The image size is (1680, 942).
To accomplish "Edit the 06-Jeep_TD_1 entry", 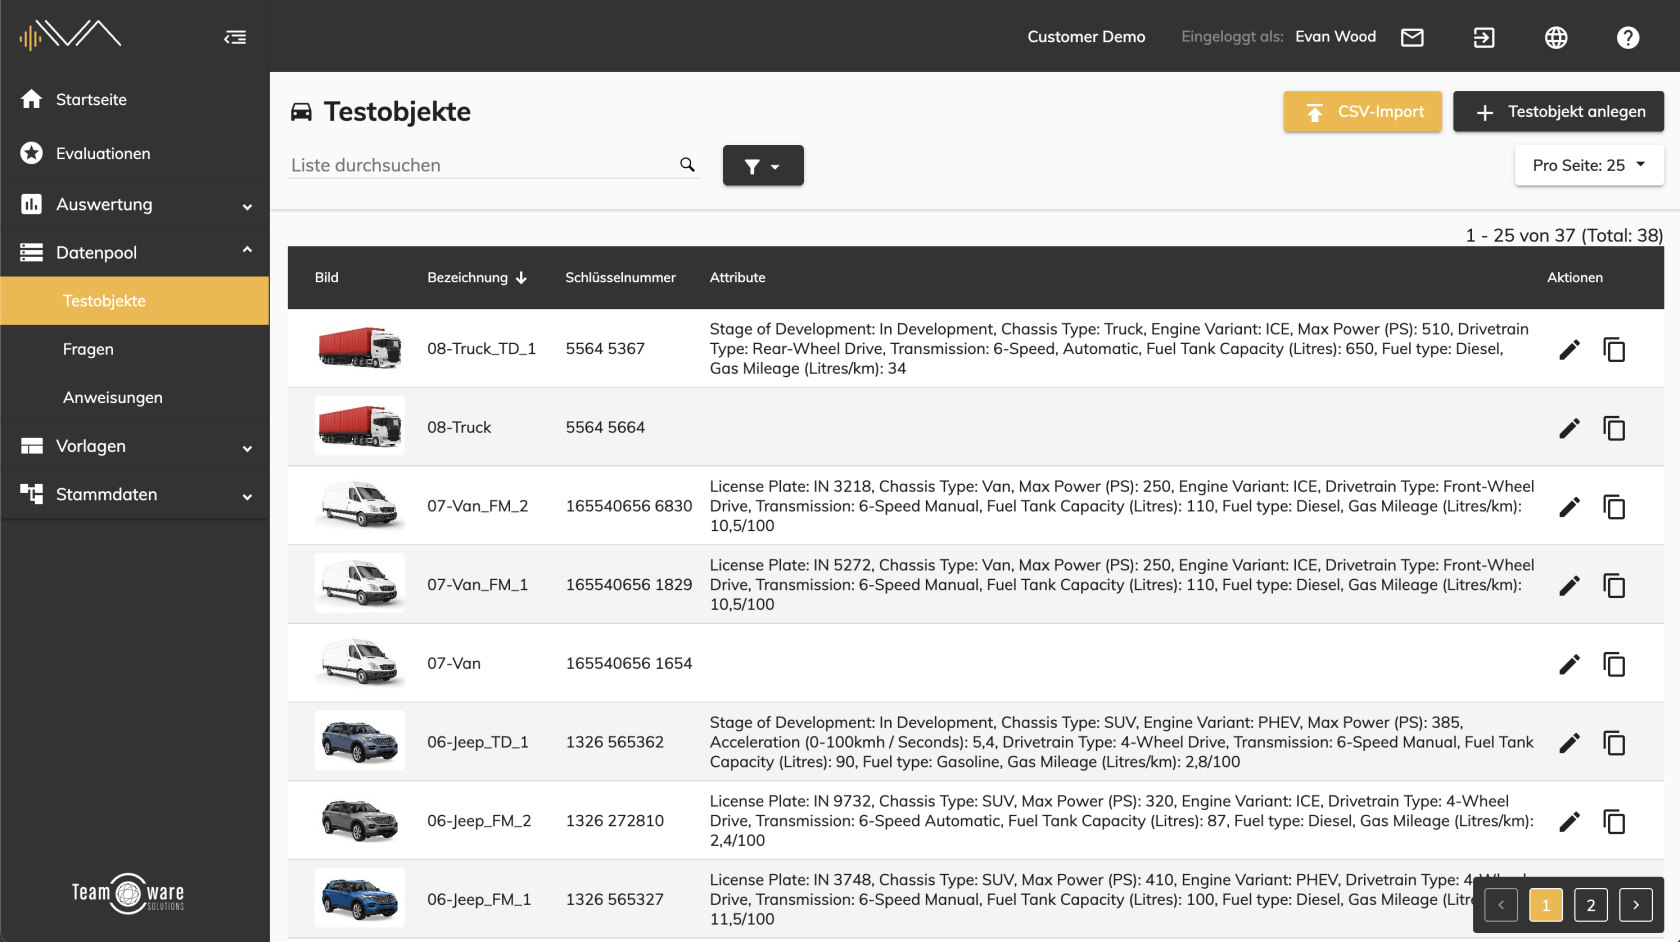I will (x=1570, y=743).
